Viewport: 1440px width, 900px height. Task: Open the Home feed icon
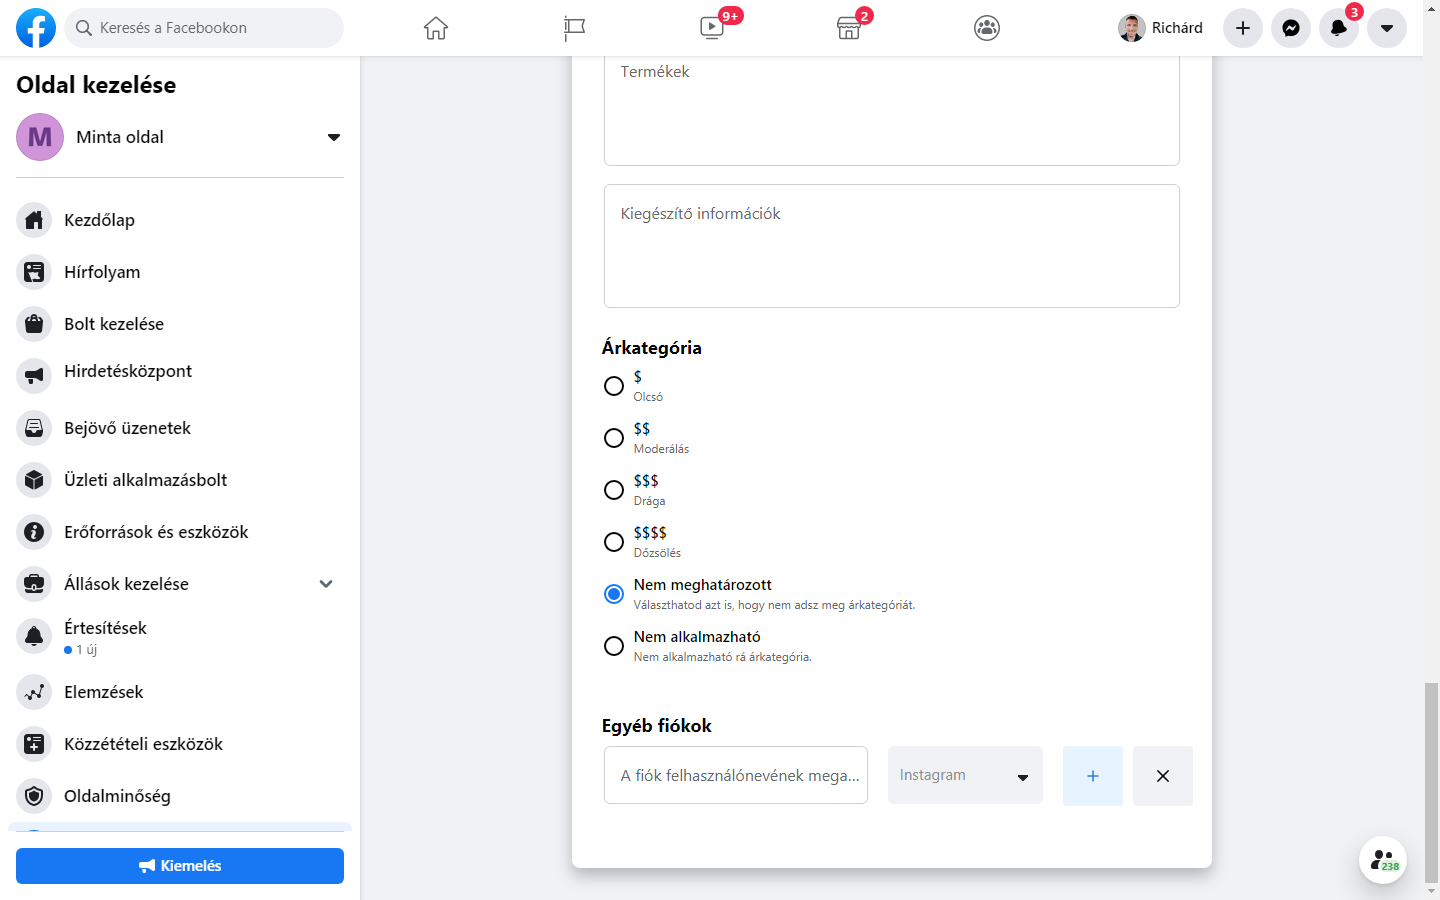click(x=436, y=28)
